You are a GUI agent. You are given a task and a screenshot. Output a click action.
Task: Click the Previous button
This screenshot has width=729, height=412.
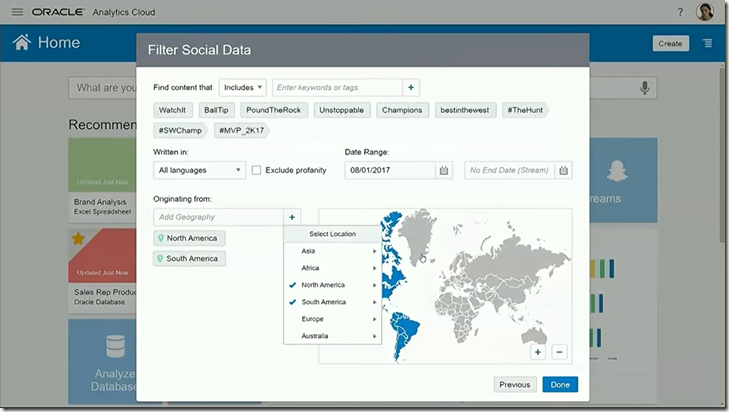(514, 384)
